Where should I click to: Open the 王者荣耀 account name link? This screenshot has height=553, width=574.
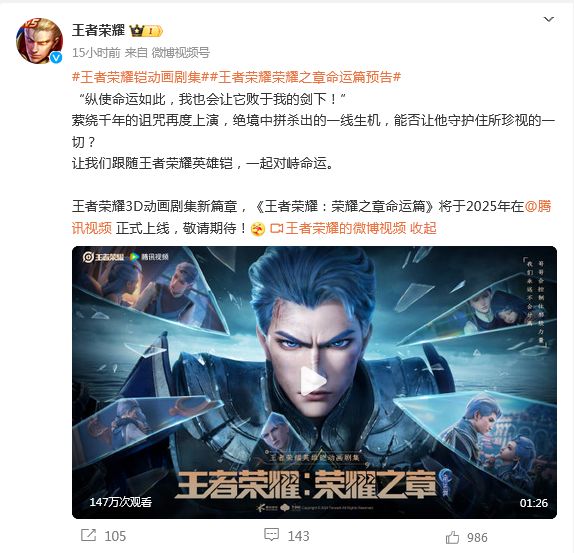(x=98, y=30)
